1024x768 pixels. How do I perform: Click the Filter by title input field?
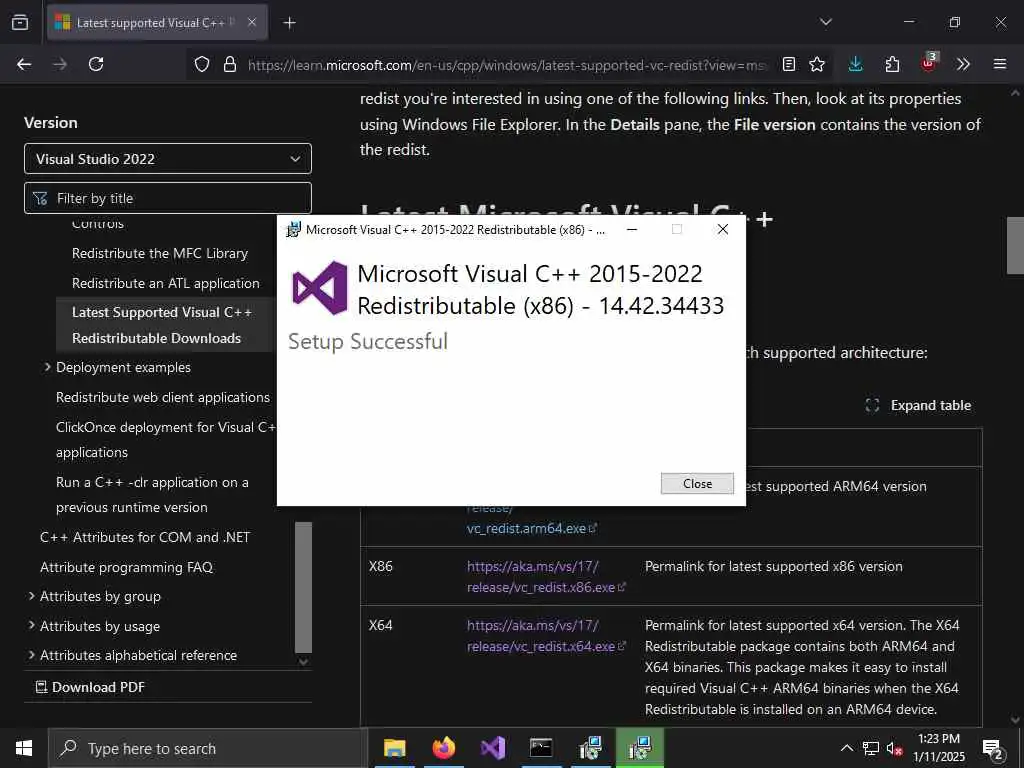[168, 198]
